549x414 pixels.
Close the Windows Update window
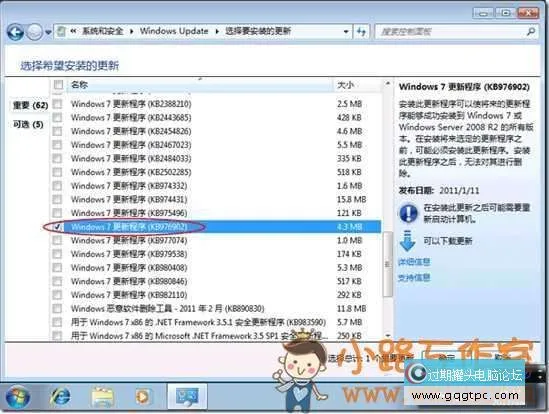(529, 13)
